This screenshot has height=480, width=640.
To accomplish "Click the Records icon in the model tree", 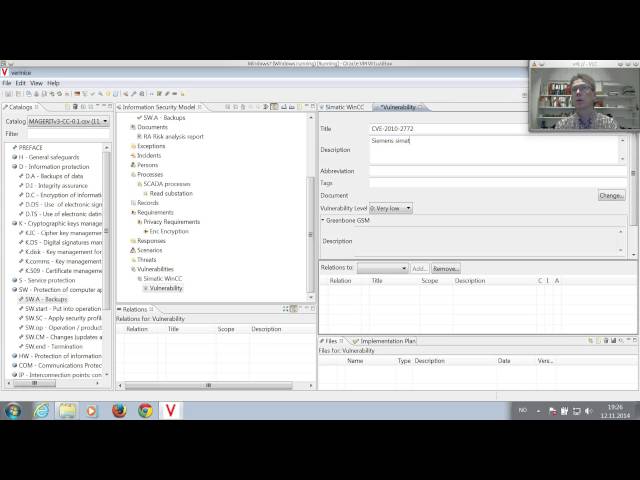I will tap(133, 203).
